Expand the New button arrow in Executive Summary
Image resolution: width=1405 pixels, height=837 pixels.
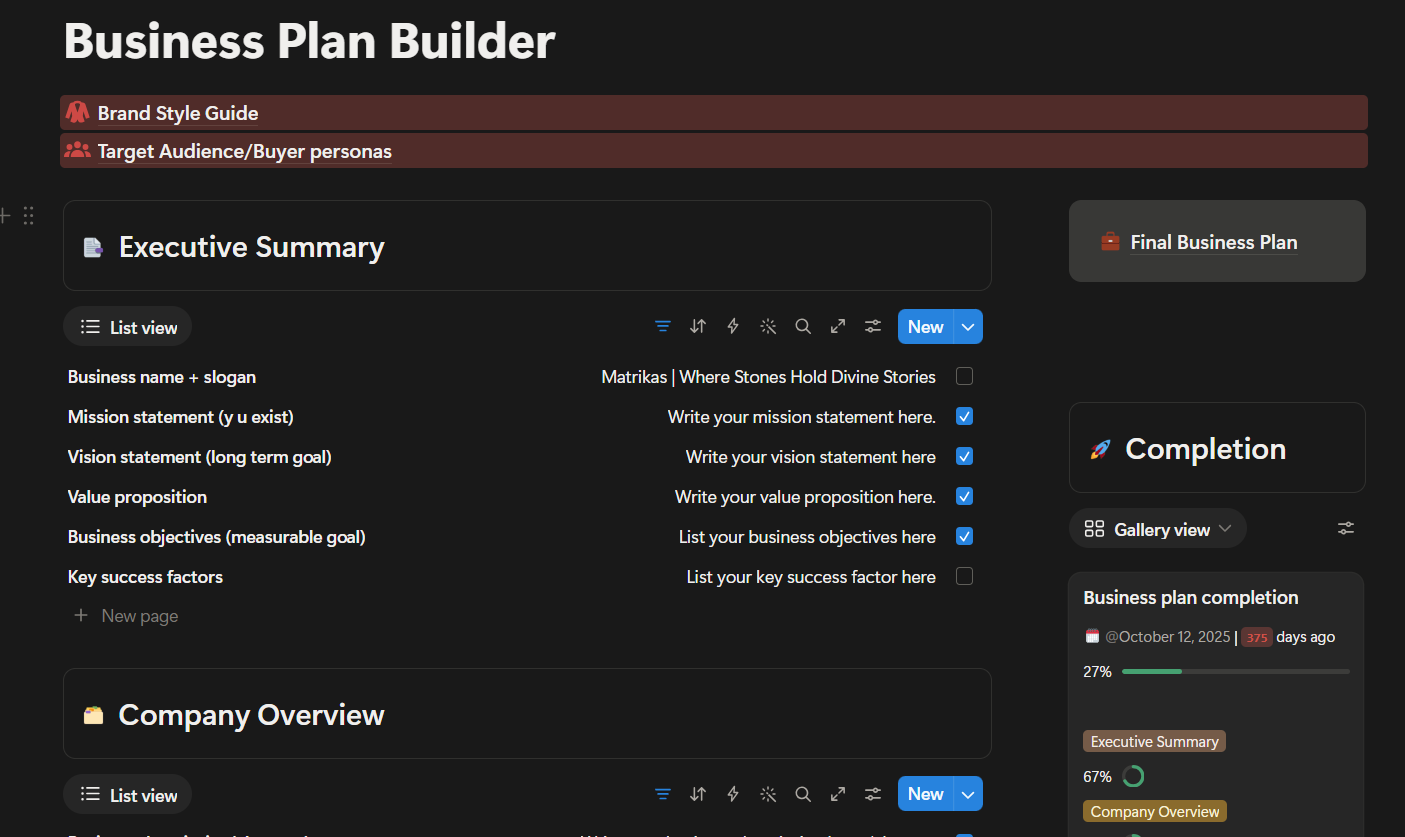pyautogui.click(x=968, y=326)
